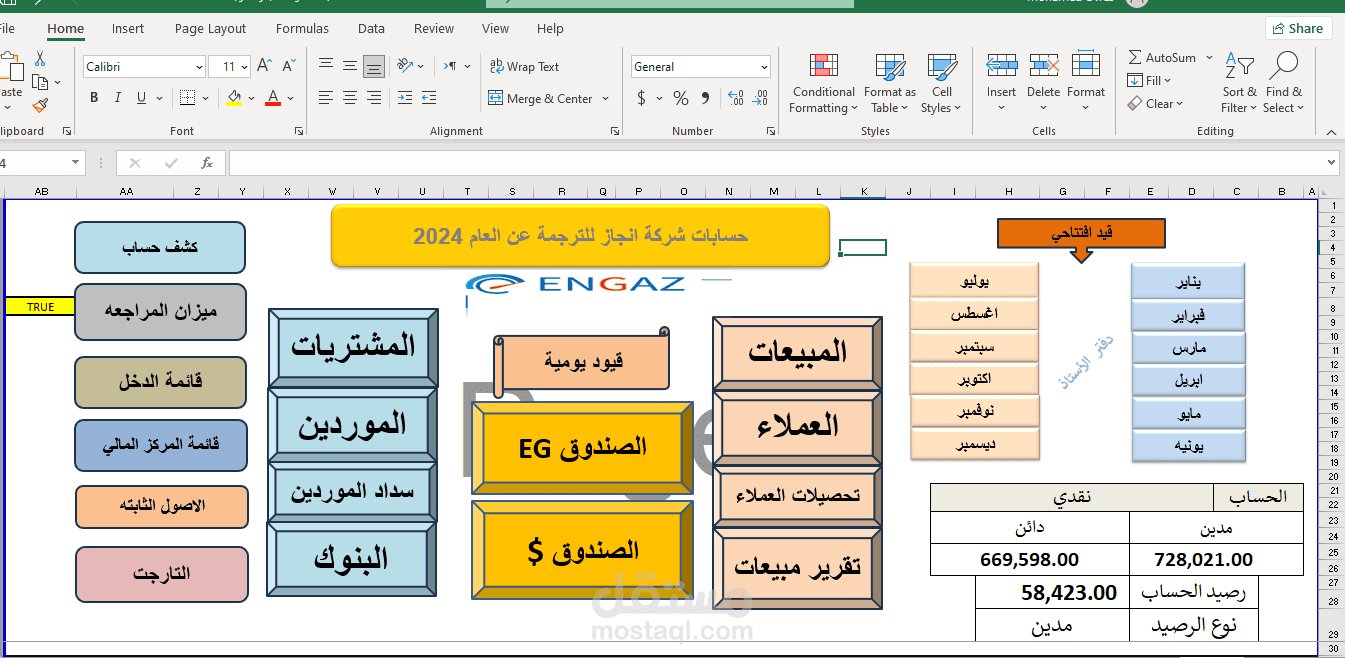
Task: Open the font size 11 dropdown
Action: (243, 67)
